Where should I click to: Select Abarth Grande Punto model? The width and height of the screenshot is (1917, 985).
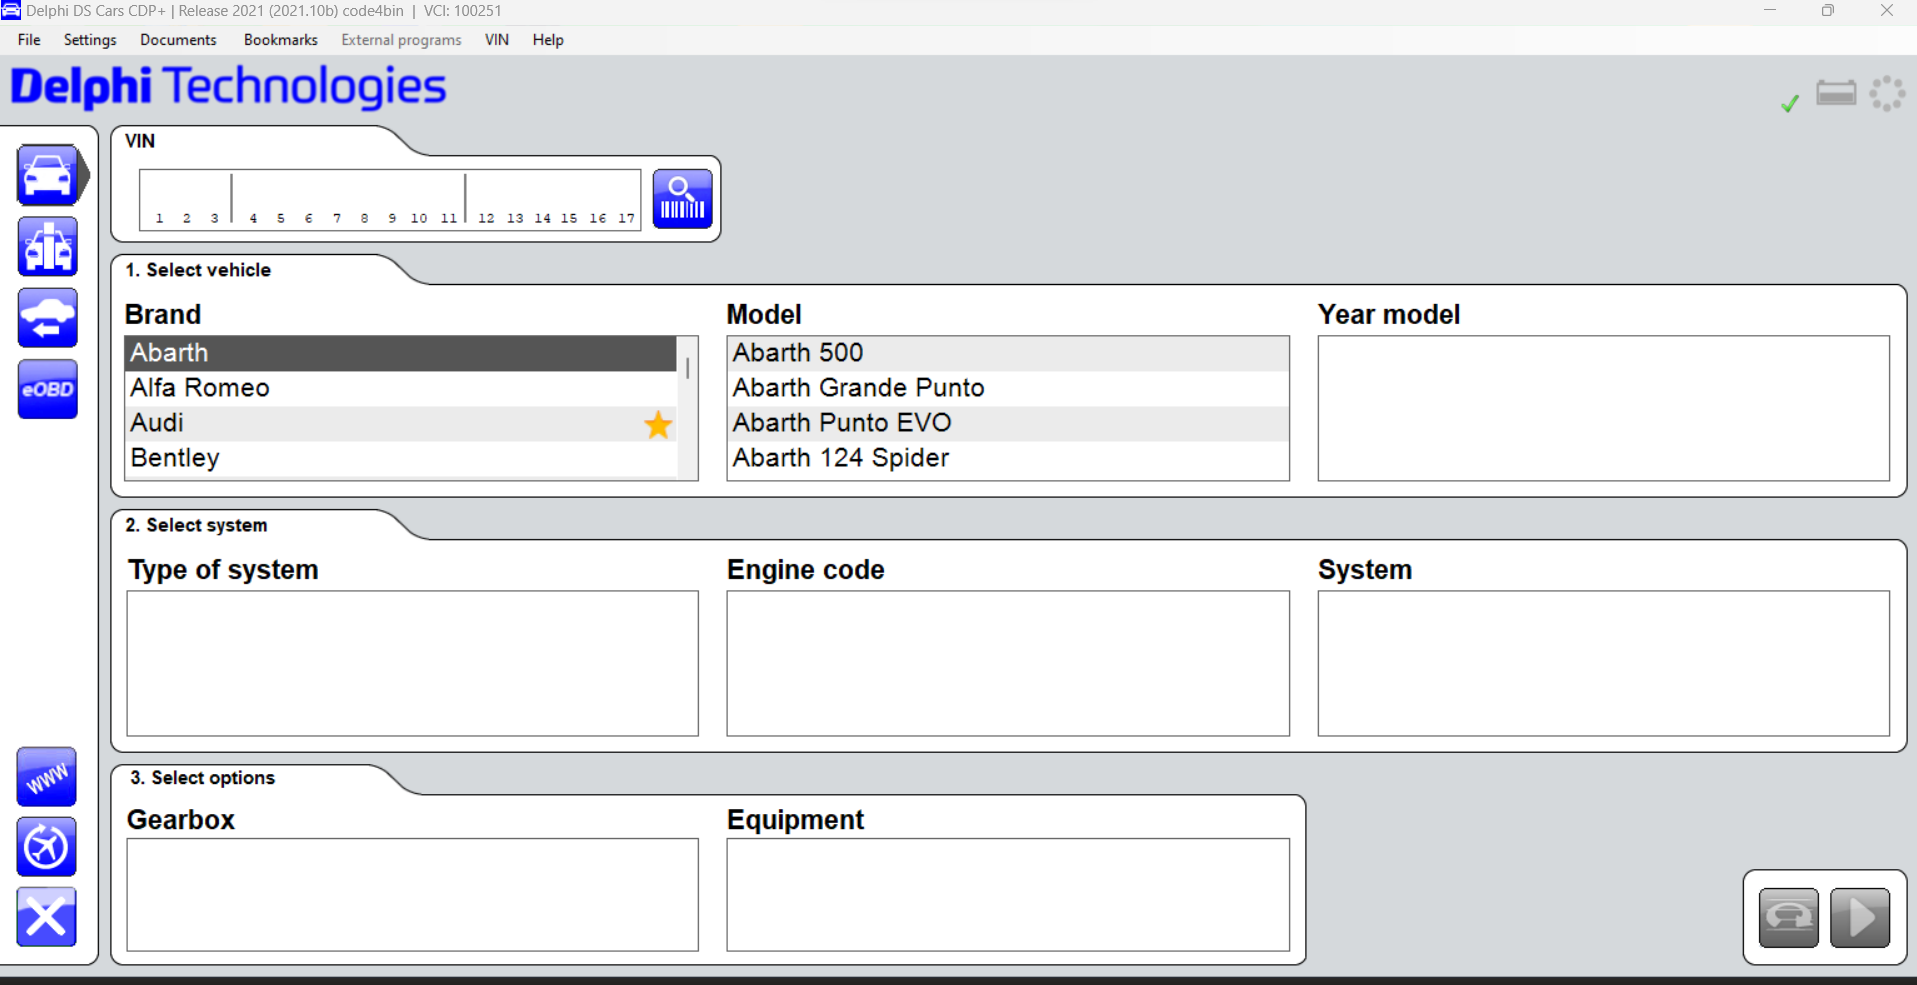pos(1008,388)
